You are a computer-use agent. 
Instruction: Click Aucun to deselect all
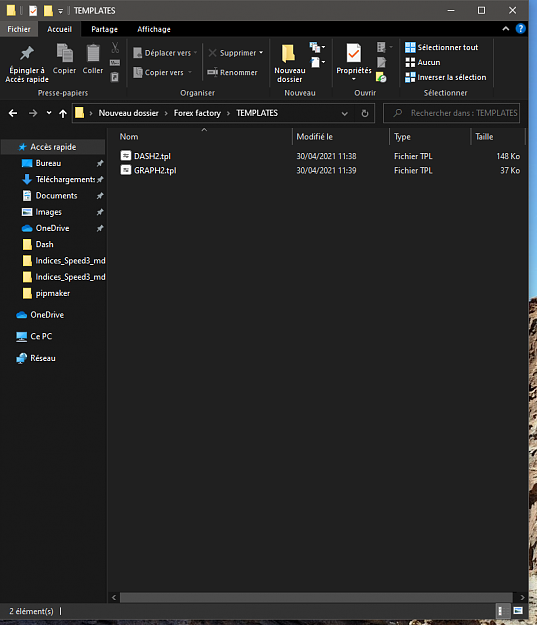423,63
